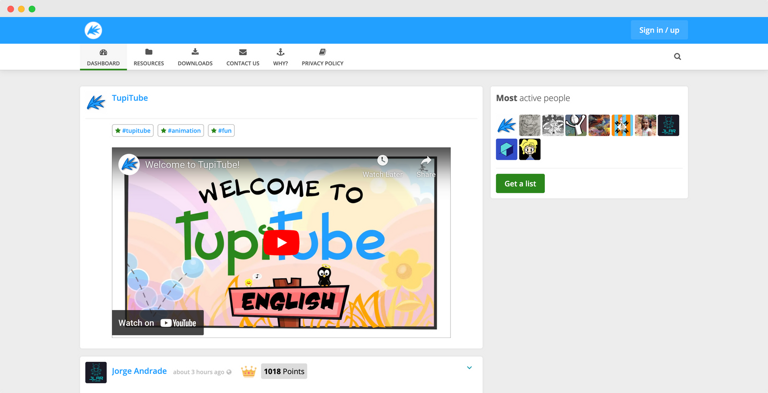Open Jorge Andrade profile link

[139, 371]
